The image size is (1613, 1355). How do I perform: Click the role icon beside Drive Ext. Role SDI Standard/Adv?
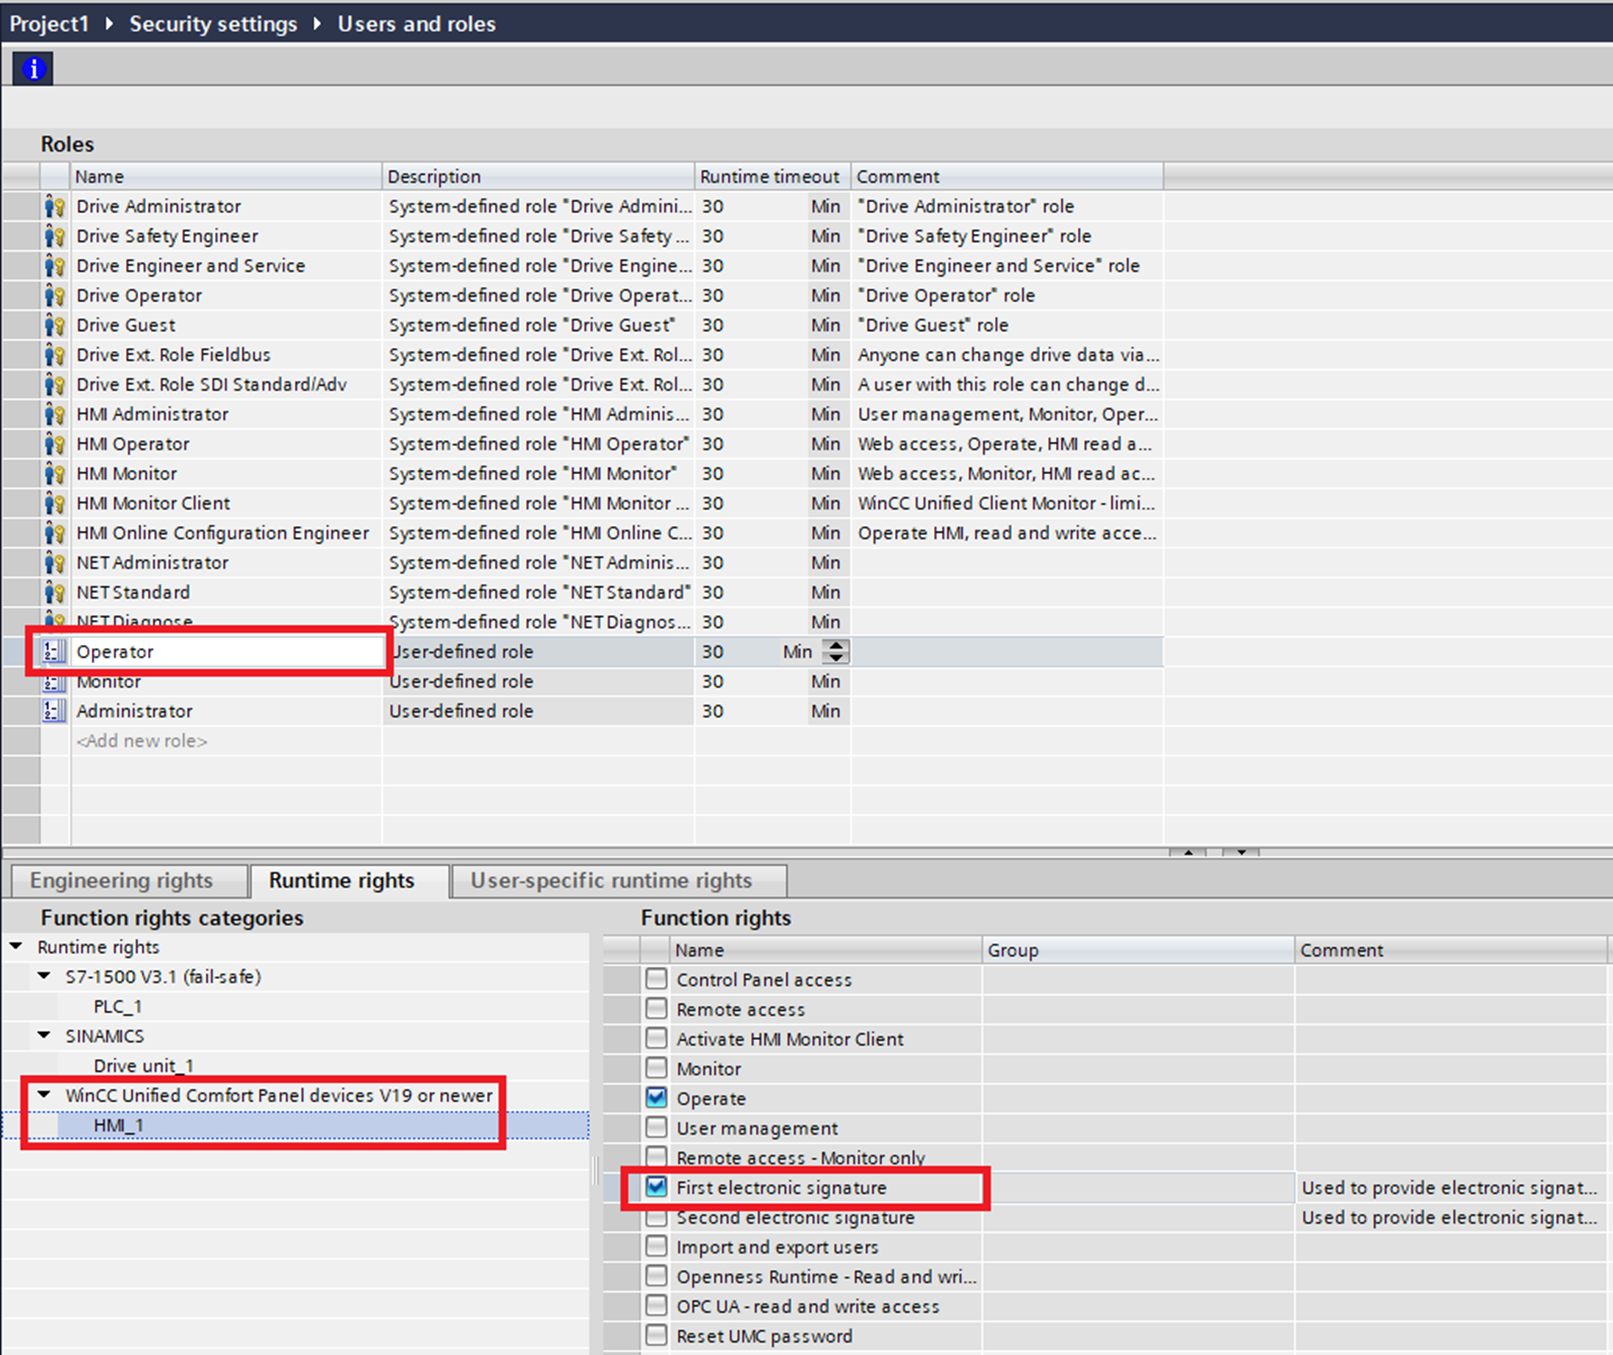[x=54, y=385]
